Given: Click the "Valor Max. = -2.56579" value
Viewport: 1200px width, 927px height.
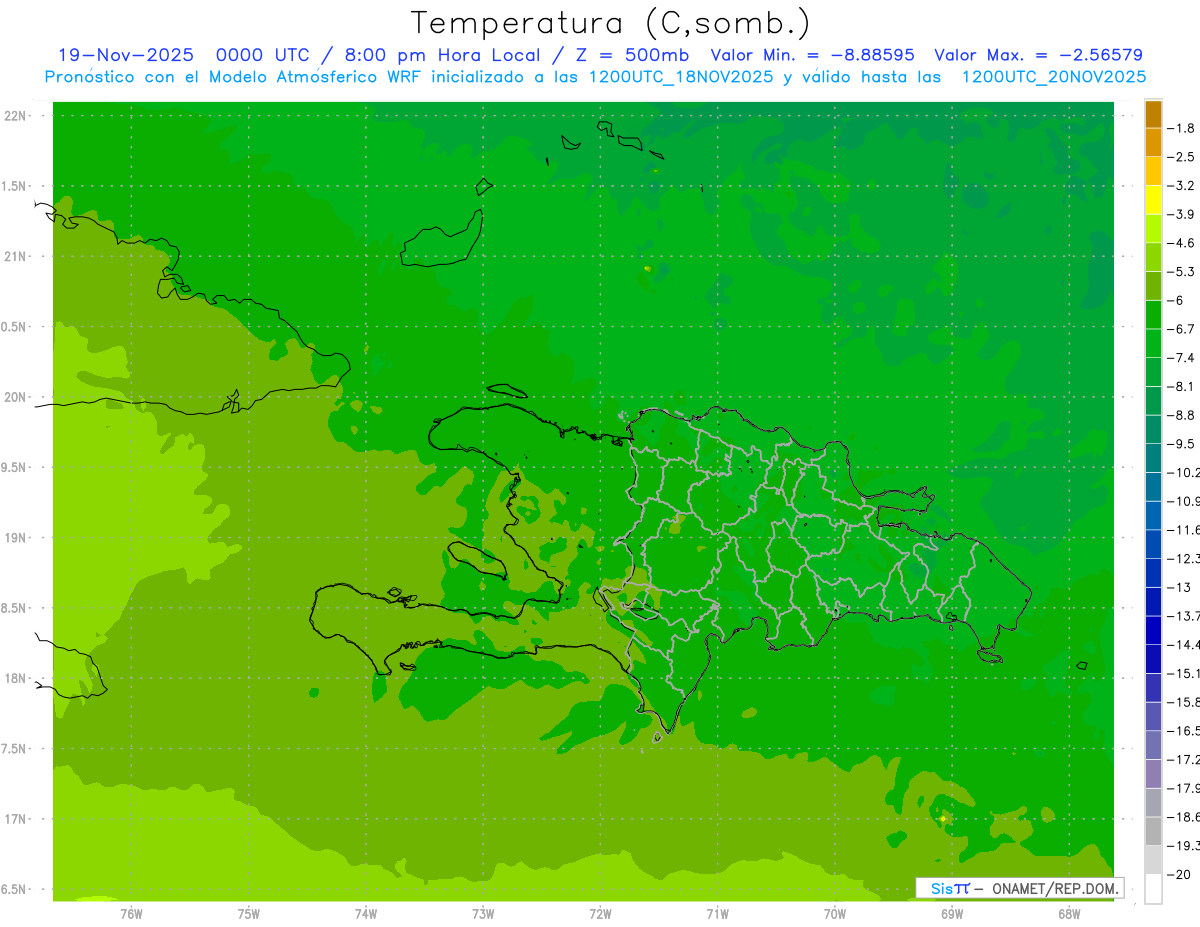Looking at the screenshot, I should (1038, 55).
